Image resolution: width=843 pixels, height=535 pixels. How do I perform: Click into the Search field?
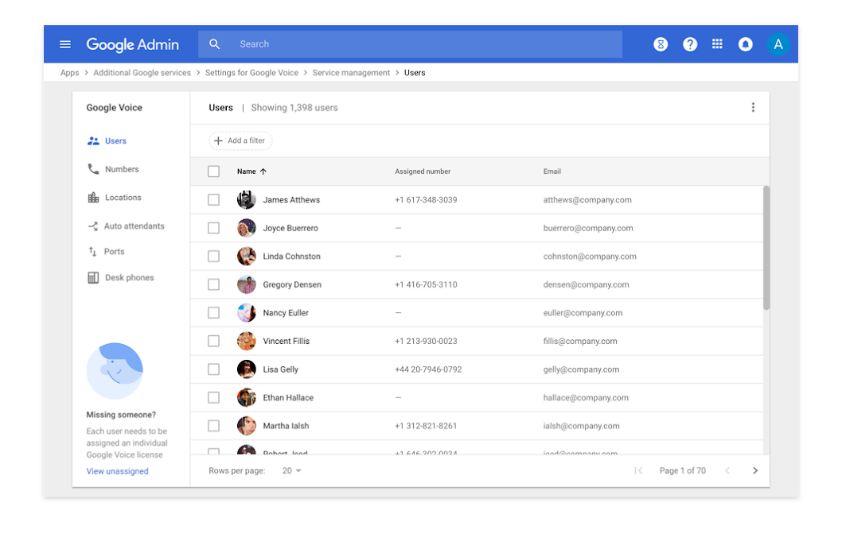pos(410,44)
